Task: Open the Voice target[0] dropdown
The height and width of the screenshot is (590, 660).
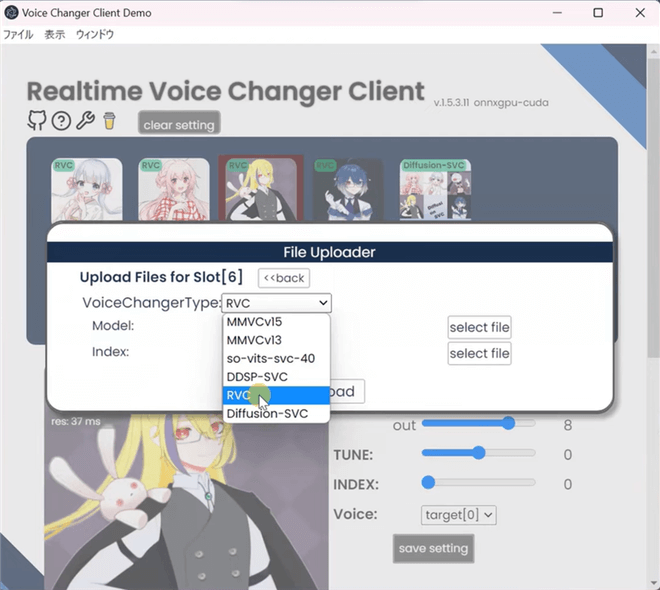Action: (459, 515)
